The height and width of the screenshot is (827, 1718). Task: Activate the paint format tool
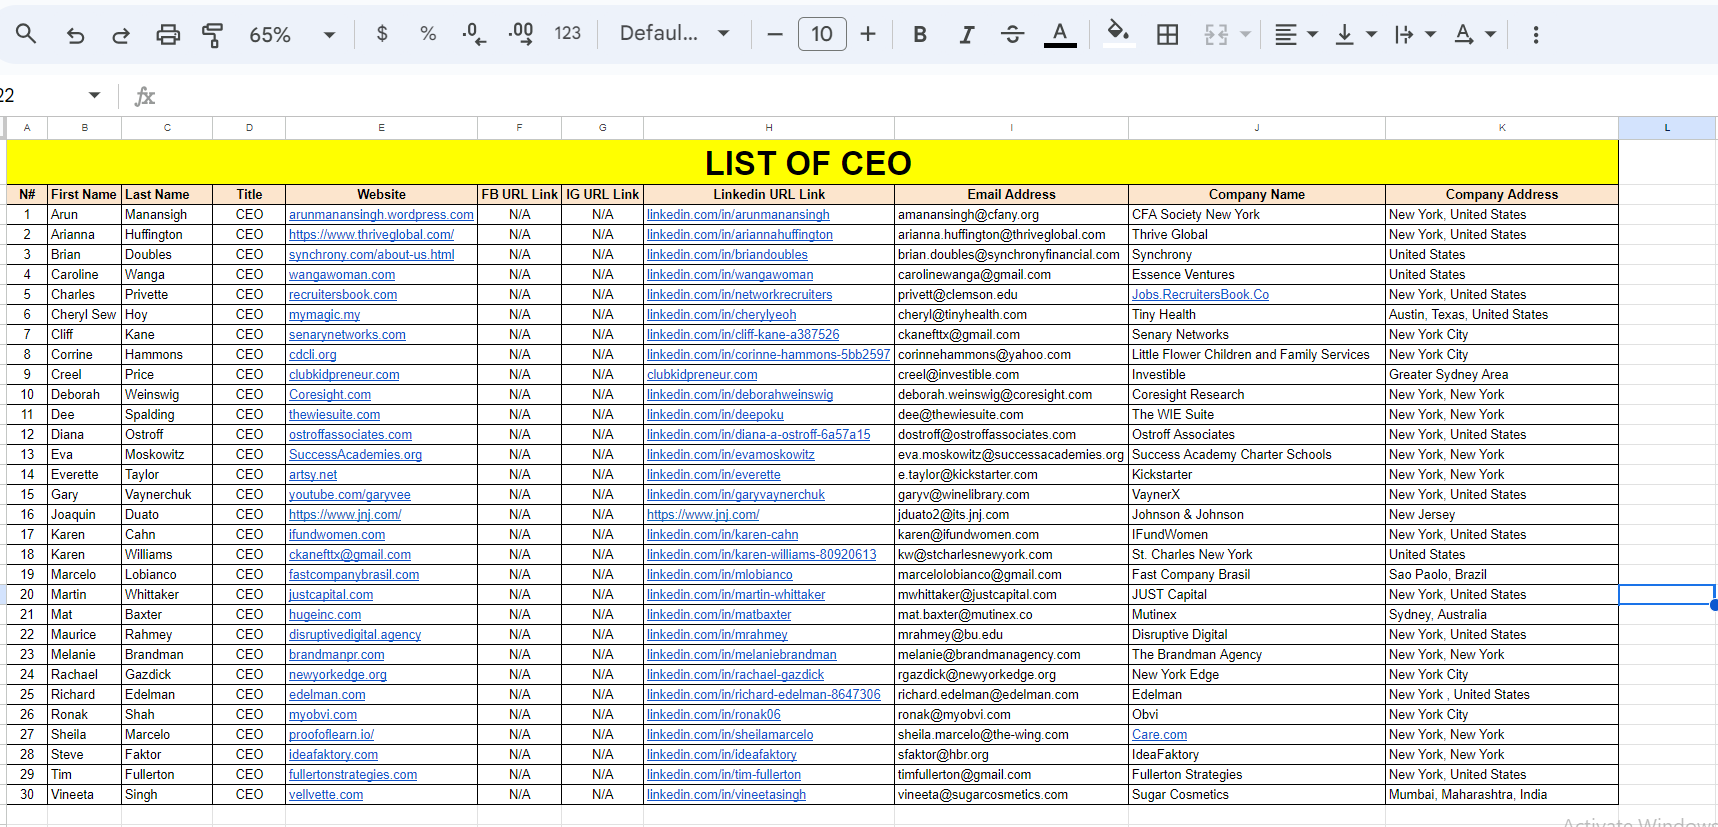212,34
